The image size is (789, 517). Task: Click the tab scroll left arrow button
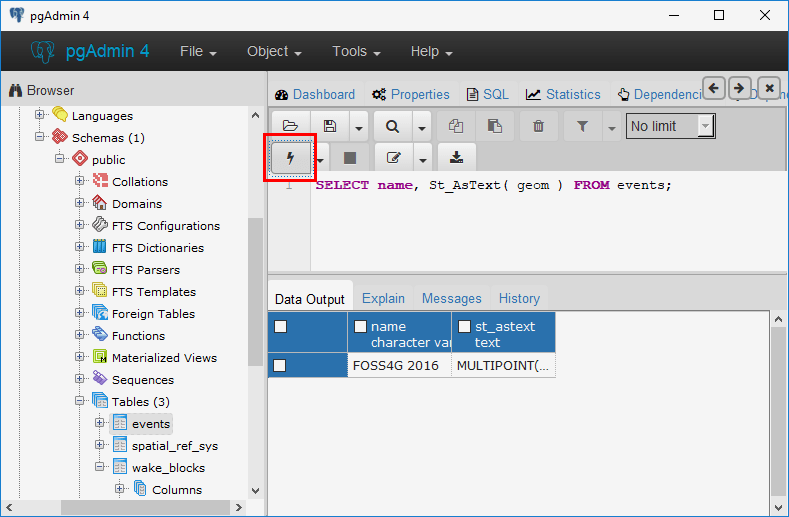pos(714,89)
